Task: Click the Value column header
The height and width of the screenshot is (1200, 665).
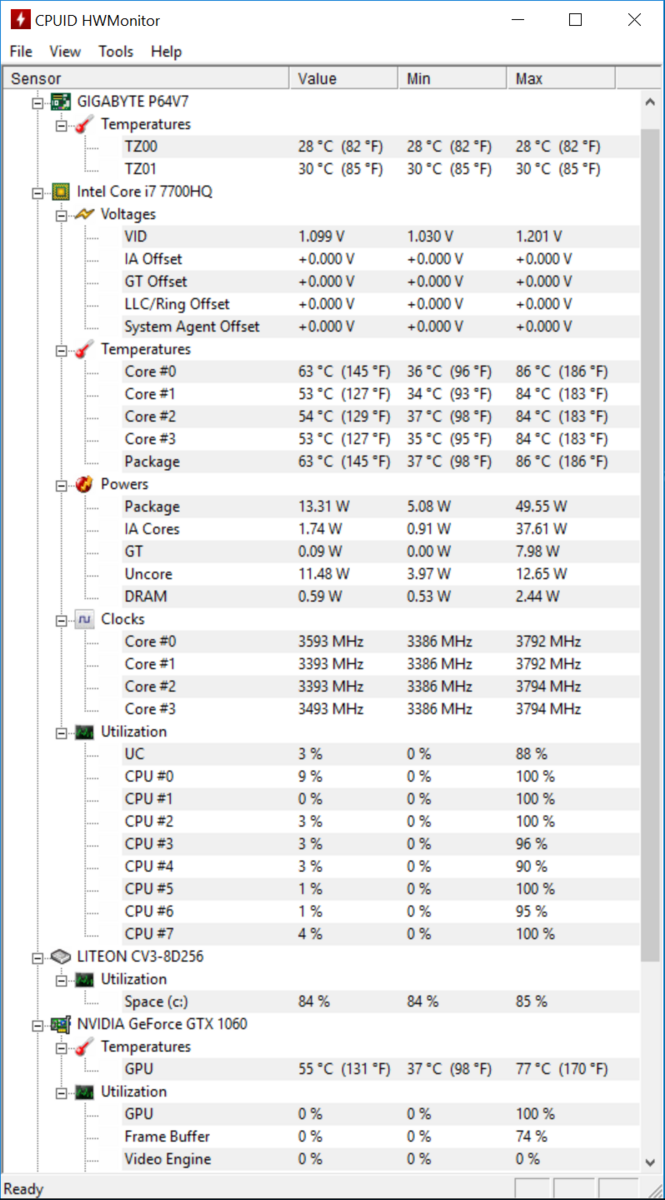Action: (344, 78)
